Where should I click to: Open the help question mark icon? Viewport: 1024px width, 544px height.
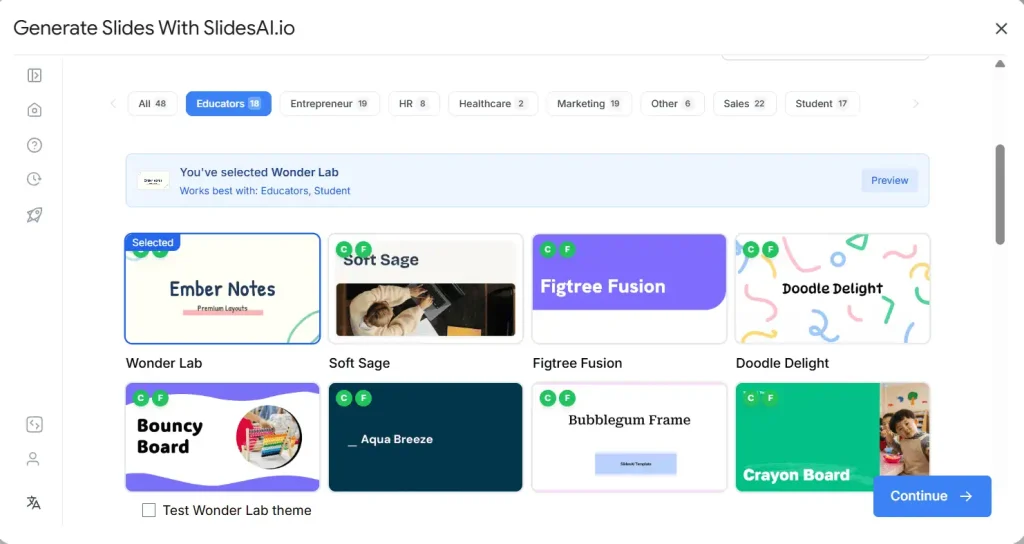coord(34,145)
